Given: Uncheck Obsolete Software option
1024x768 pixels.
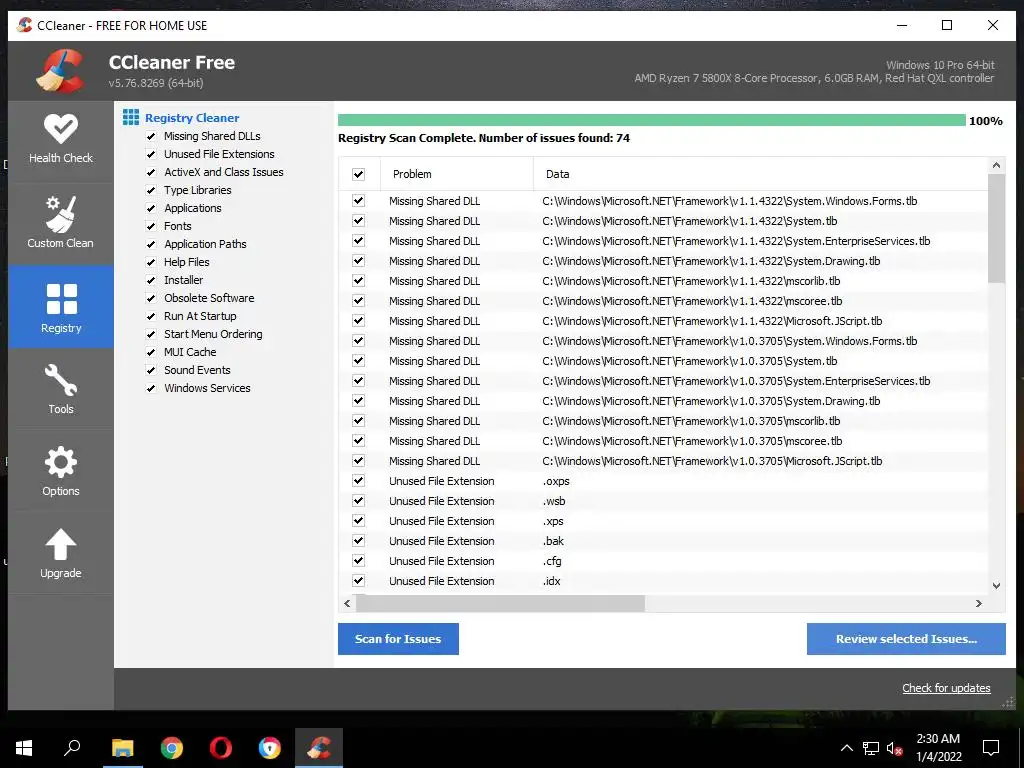Looking at the screenshot, I should tap(151, 298).
